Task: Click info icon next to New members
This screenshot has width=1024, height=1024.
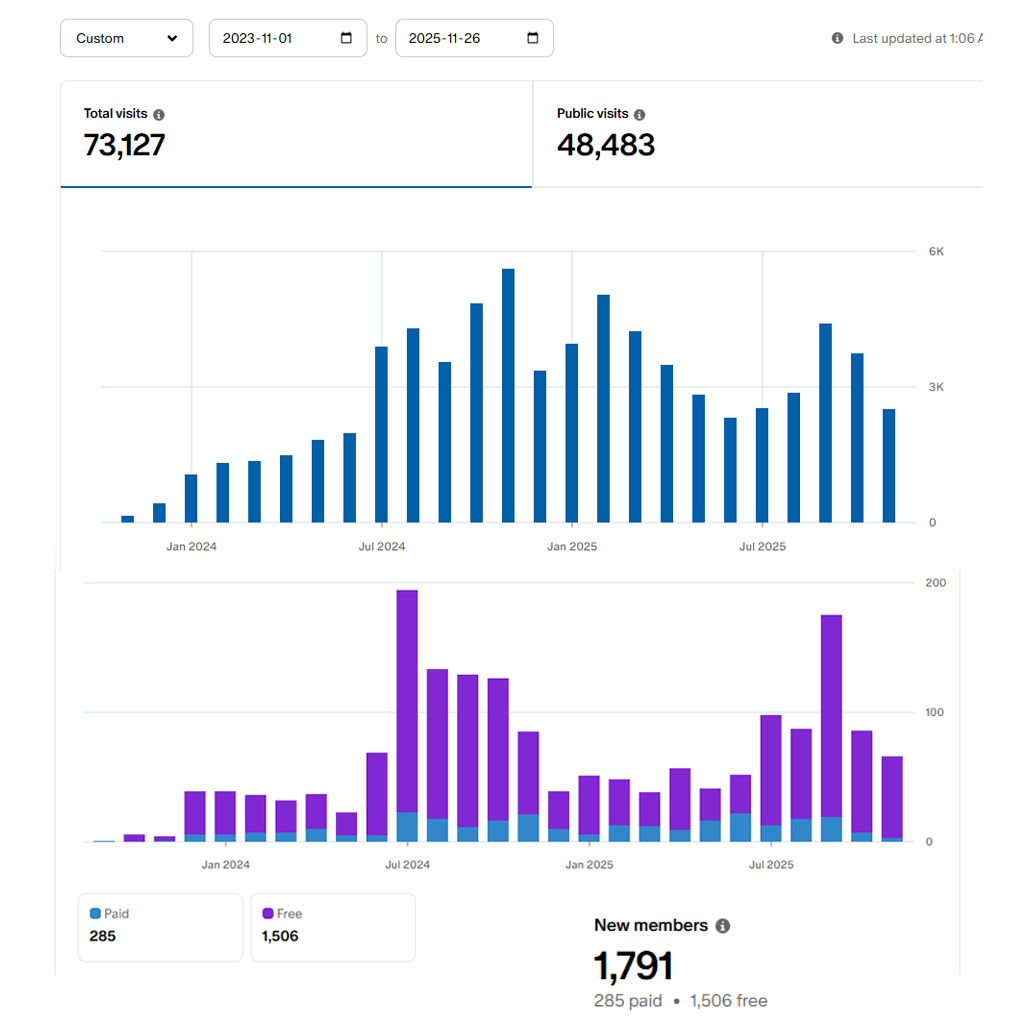Action: 723,926
